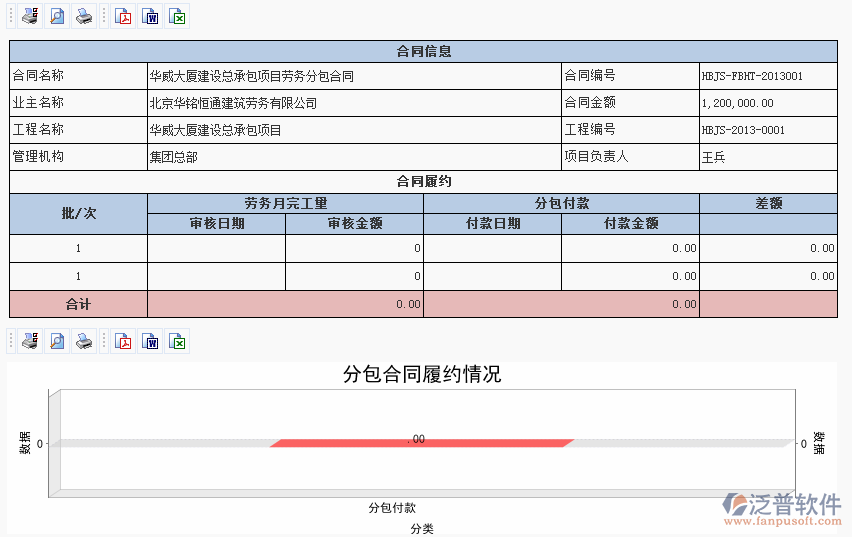Click the 劳务月完工里 group header
Image resolution: width=852 pixels, height=537 pixels.
(285, 203)
